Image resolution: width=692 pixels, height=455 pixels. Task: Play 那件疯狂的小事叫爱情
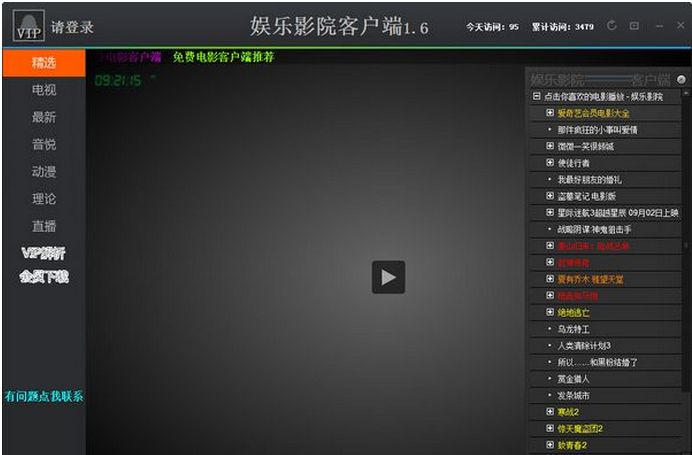[x=597, y=130]
